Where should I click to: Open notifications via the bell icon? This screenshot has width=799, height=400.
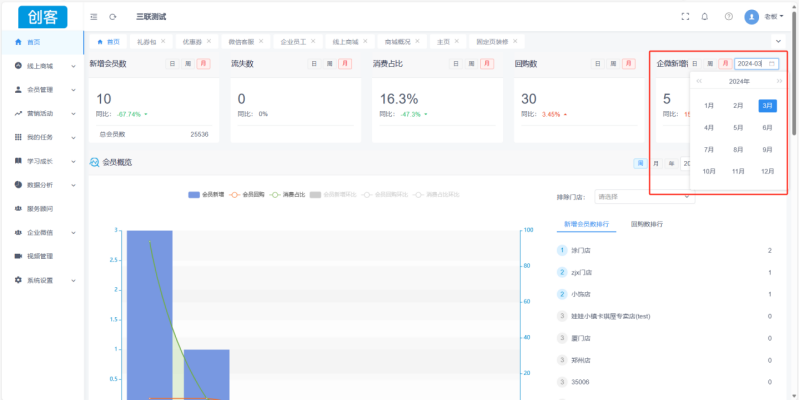[x=705, y=16]
